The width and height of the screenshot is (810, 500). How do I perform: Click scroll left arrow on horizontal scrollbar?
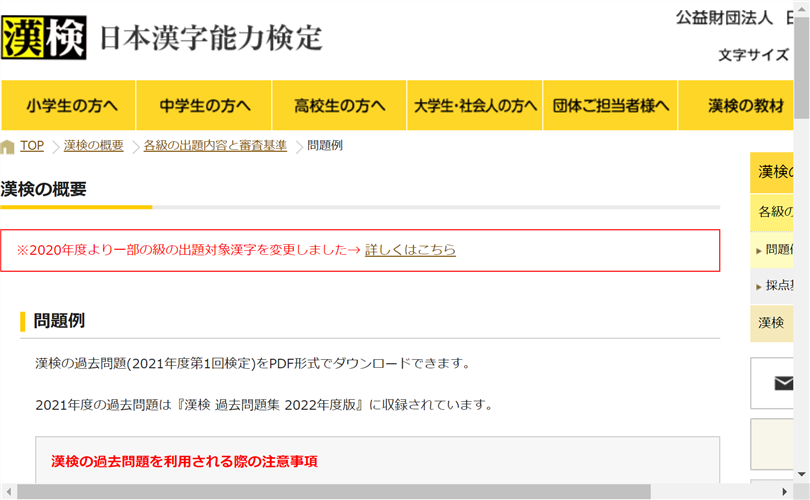8,492
